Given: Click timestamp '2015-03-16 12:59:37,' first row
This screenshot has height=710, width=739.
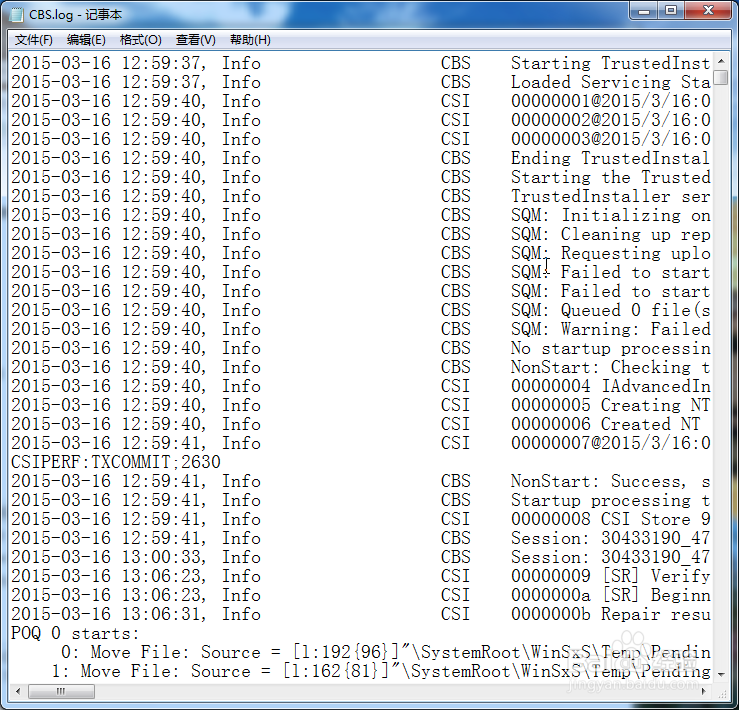Looking at the screenshot, I should (x=108, y=63).
